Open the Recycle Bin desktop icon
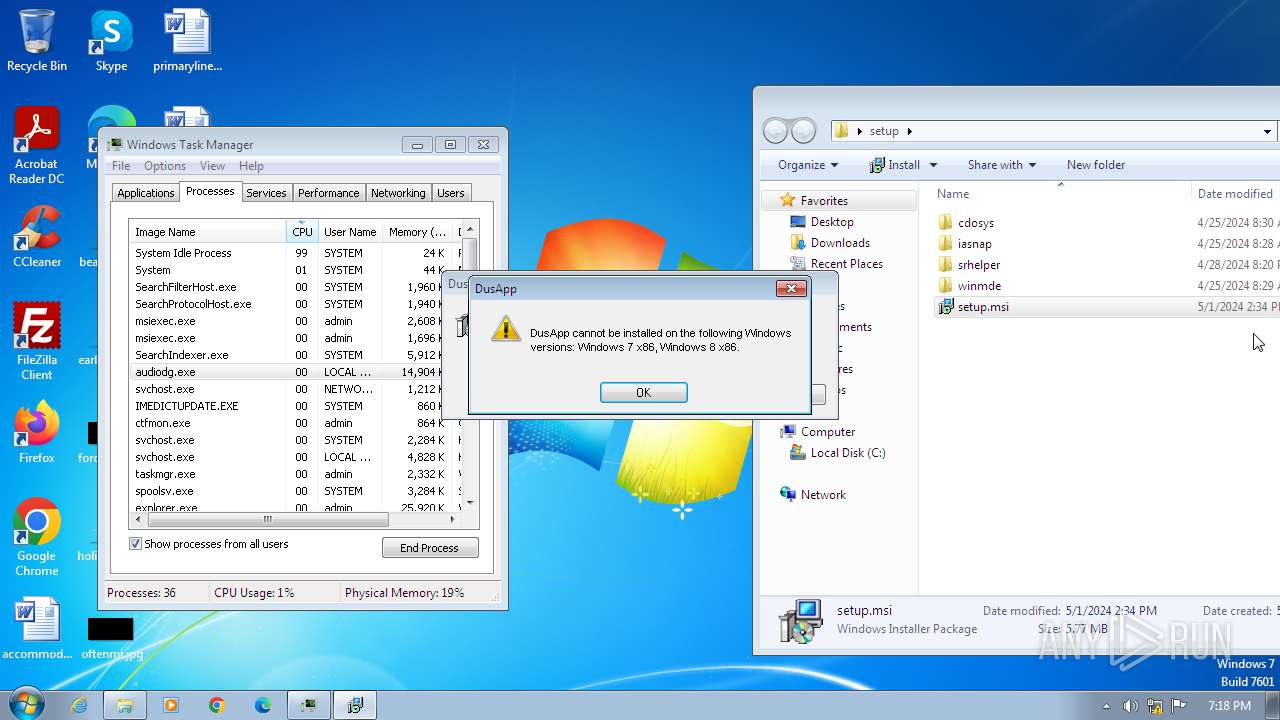Viewport: 1280px width, 720px height. point(37,41)
